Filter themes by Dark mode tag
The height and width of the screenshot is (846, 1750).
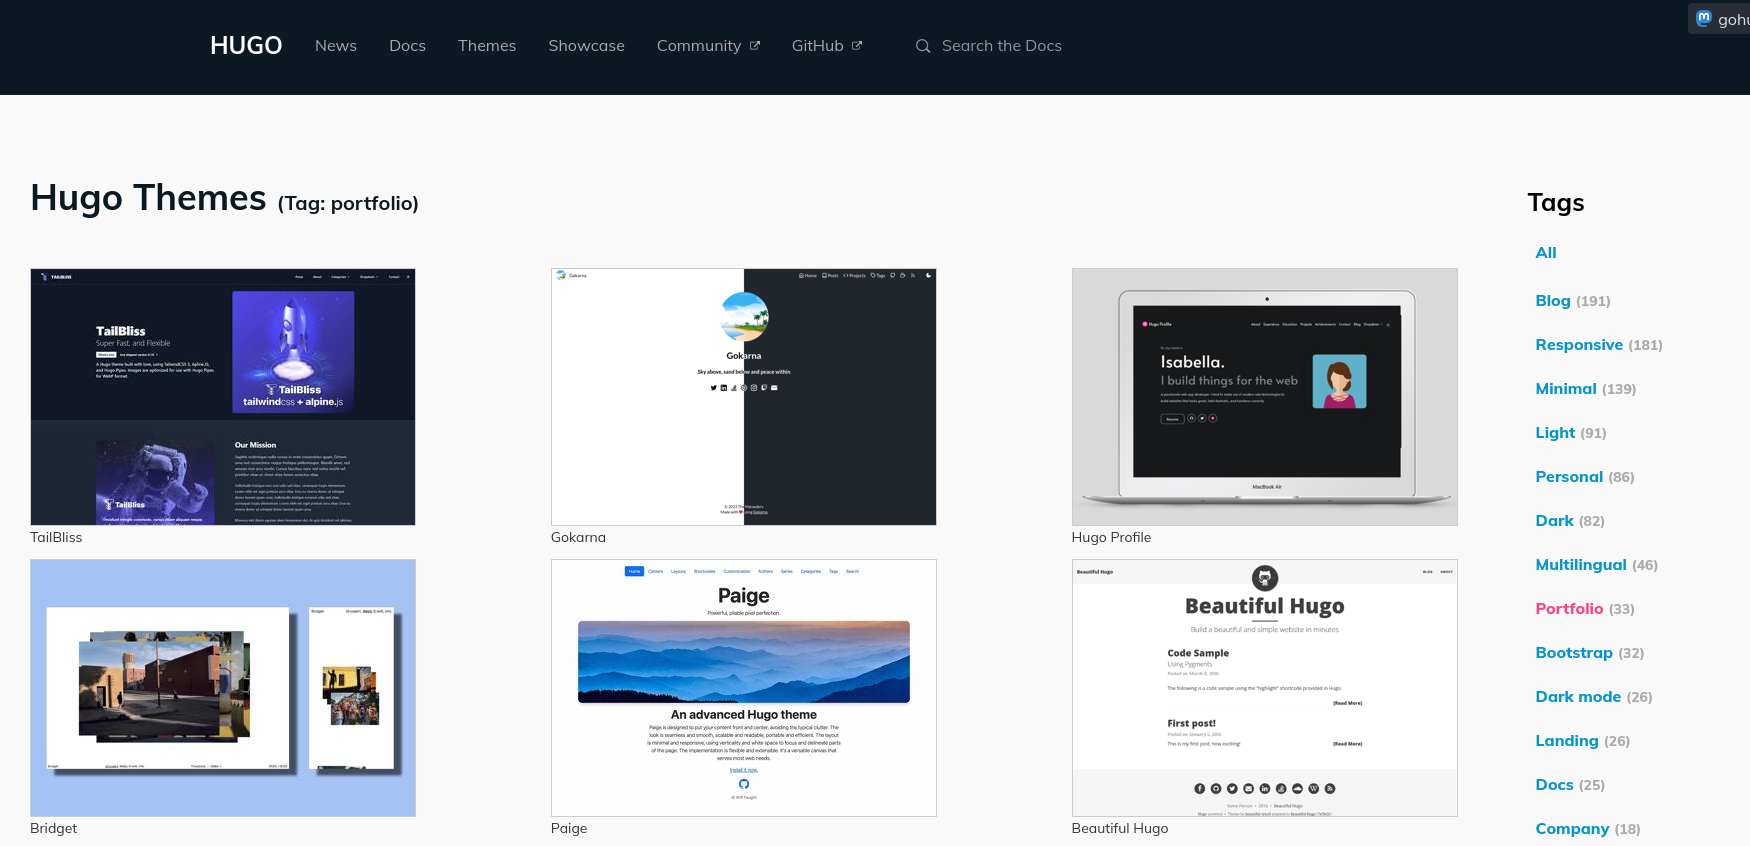pos(1578,697)
